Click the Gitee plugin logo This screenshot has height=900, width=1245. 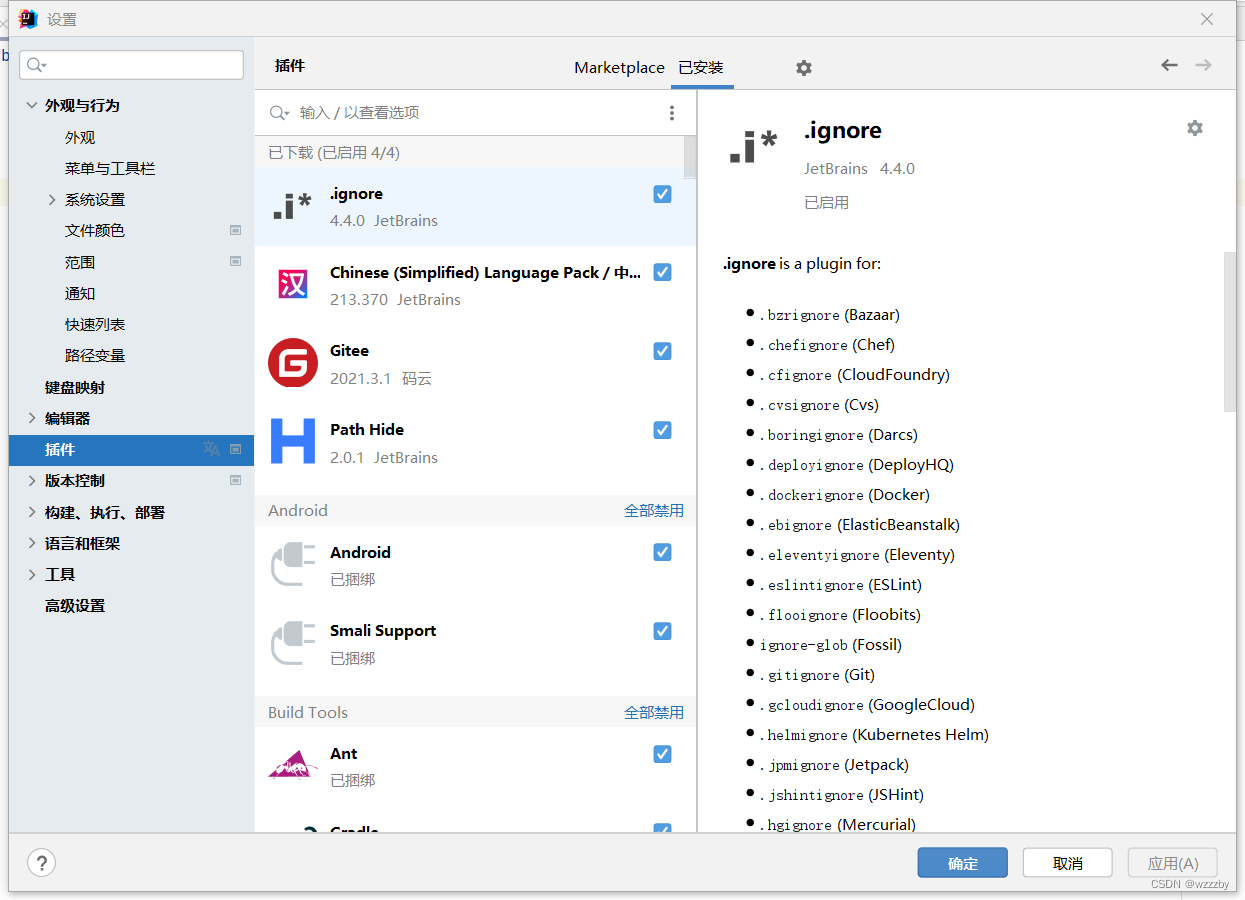pyautogui.click(x=293, y=364)
